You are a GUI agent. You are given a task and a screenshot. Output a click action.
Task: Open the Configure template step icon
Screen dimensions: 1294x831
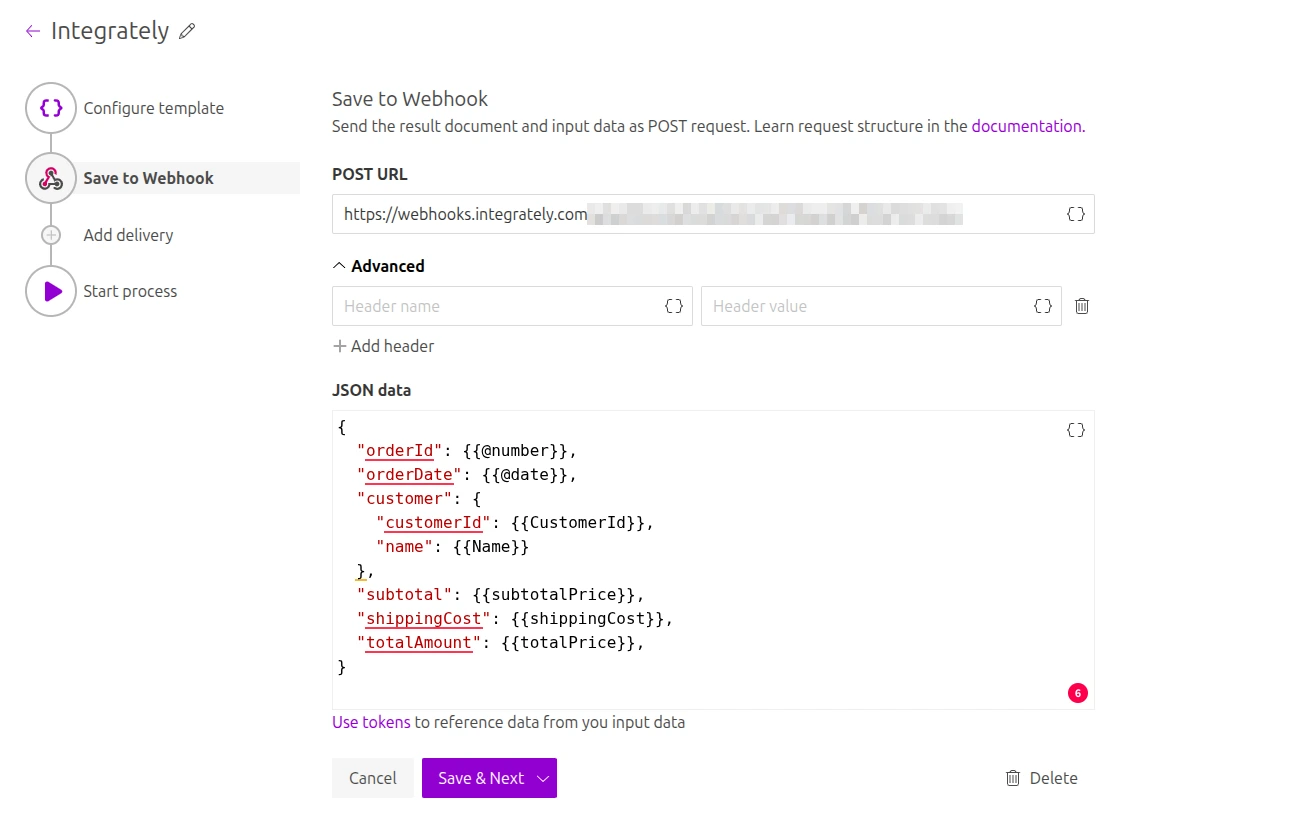(x=51, y=108)
